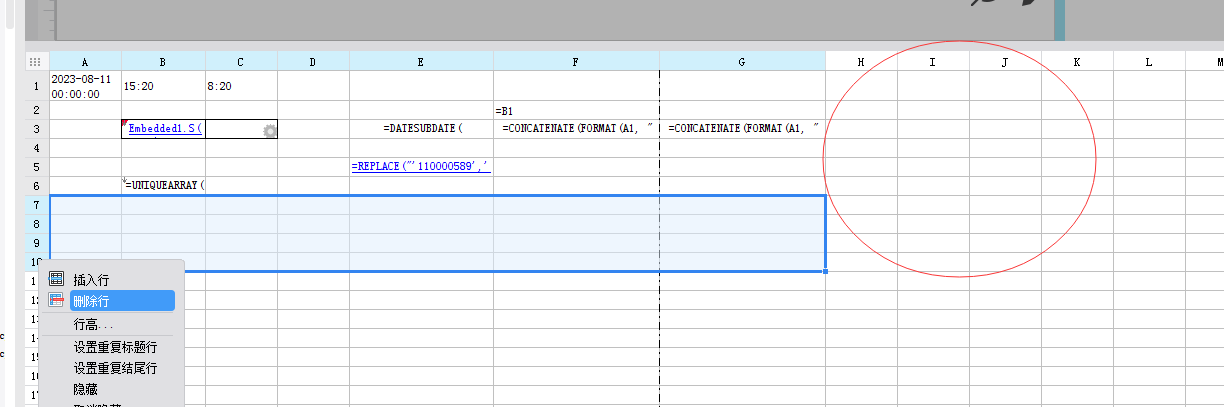Select column L header
This screenshot has width=1224, height=407.
[x=1149, y=62]
